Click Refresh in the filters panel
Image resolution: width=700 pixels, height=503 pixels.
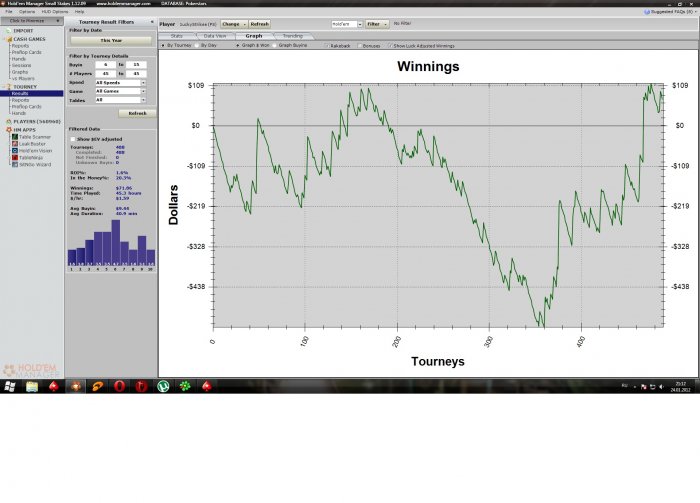(138, 113)
